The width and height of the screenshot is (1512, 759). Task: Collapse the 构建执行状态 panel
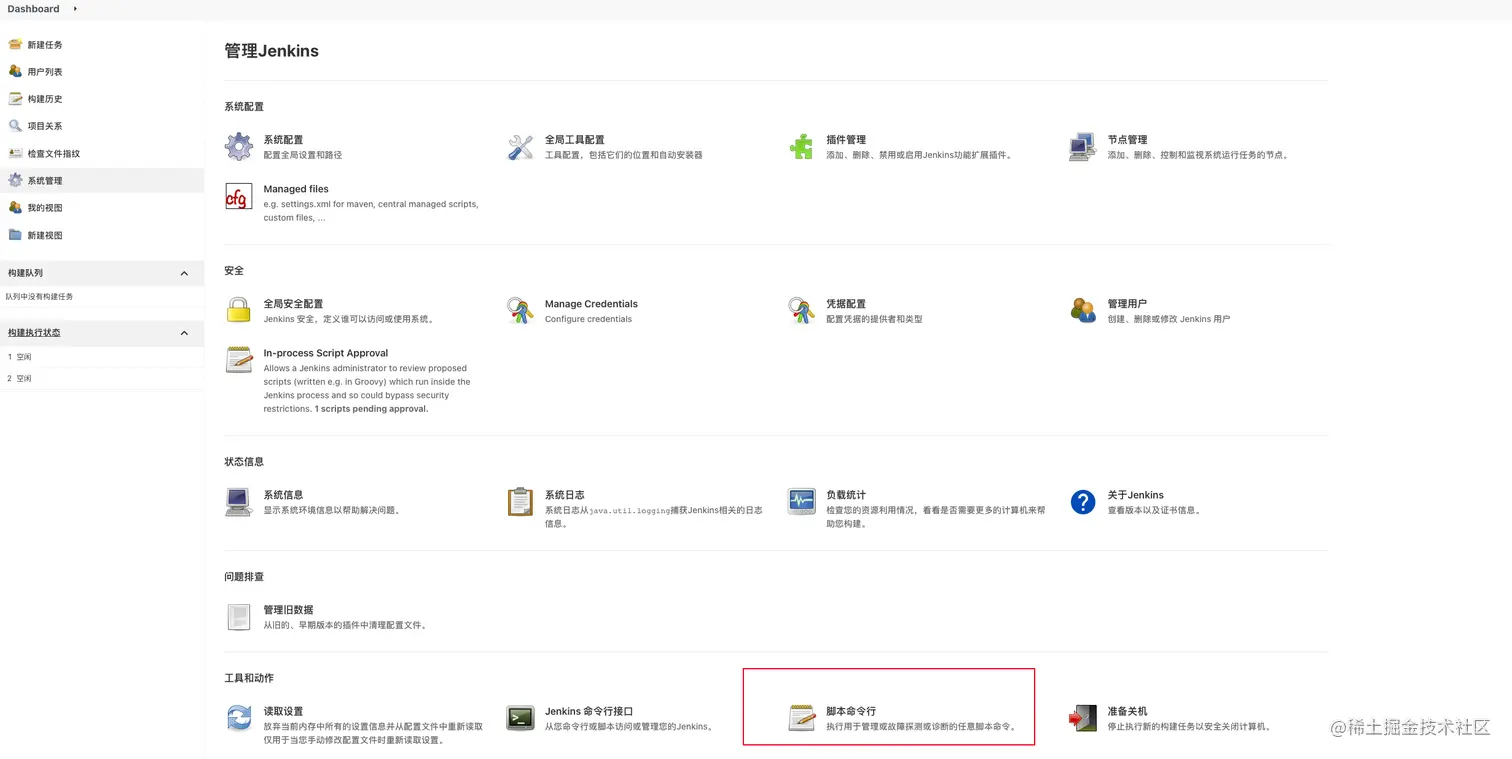tap(184, 333)
